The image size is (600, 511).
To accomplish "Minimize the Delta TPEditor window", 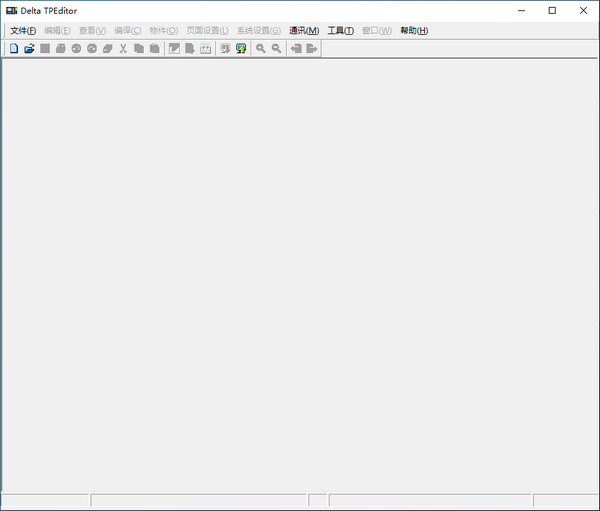I will point(522,11).
